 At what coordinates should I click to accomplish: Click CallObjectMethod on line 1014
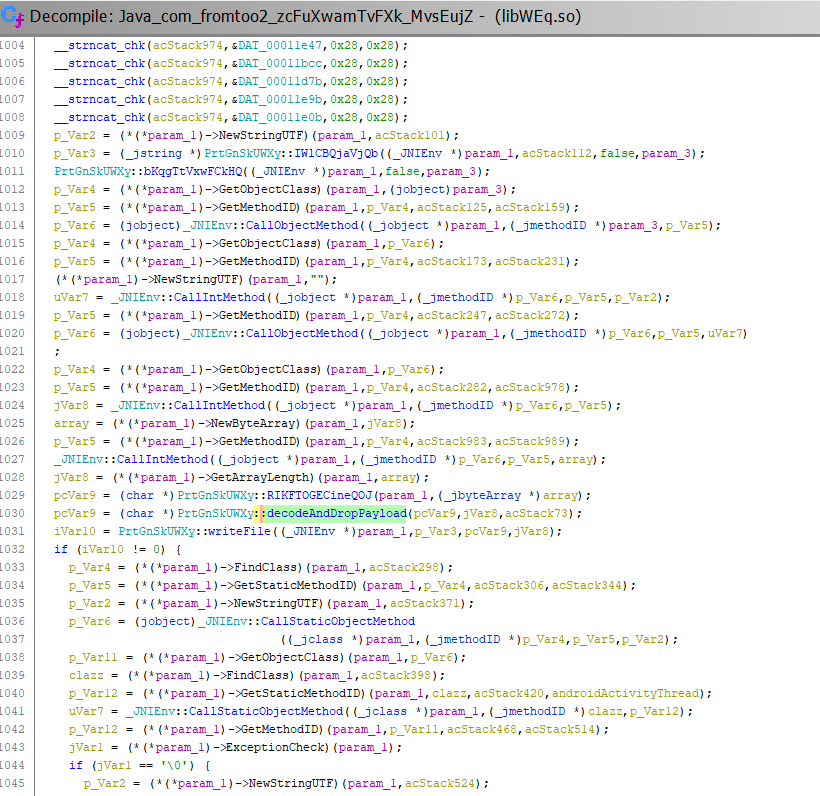(x=302, y=225)
